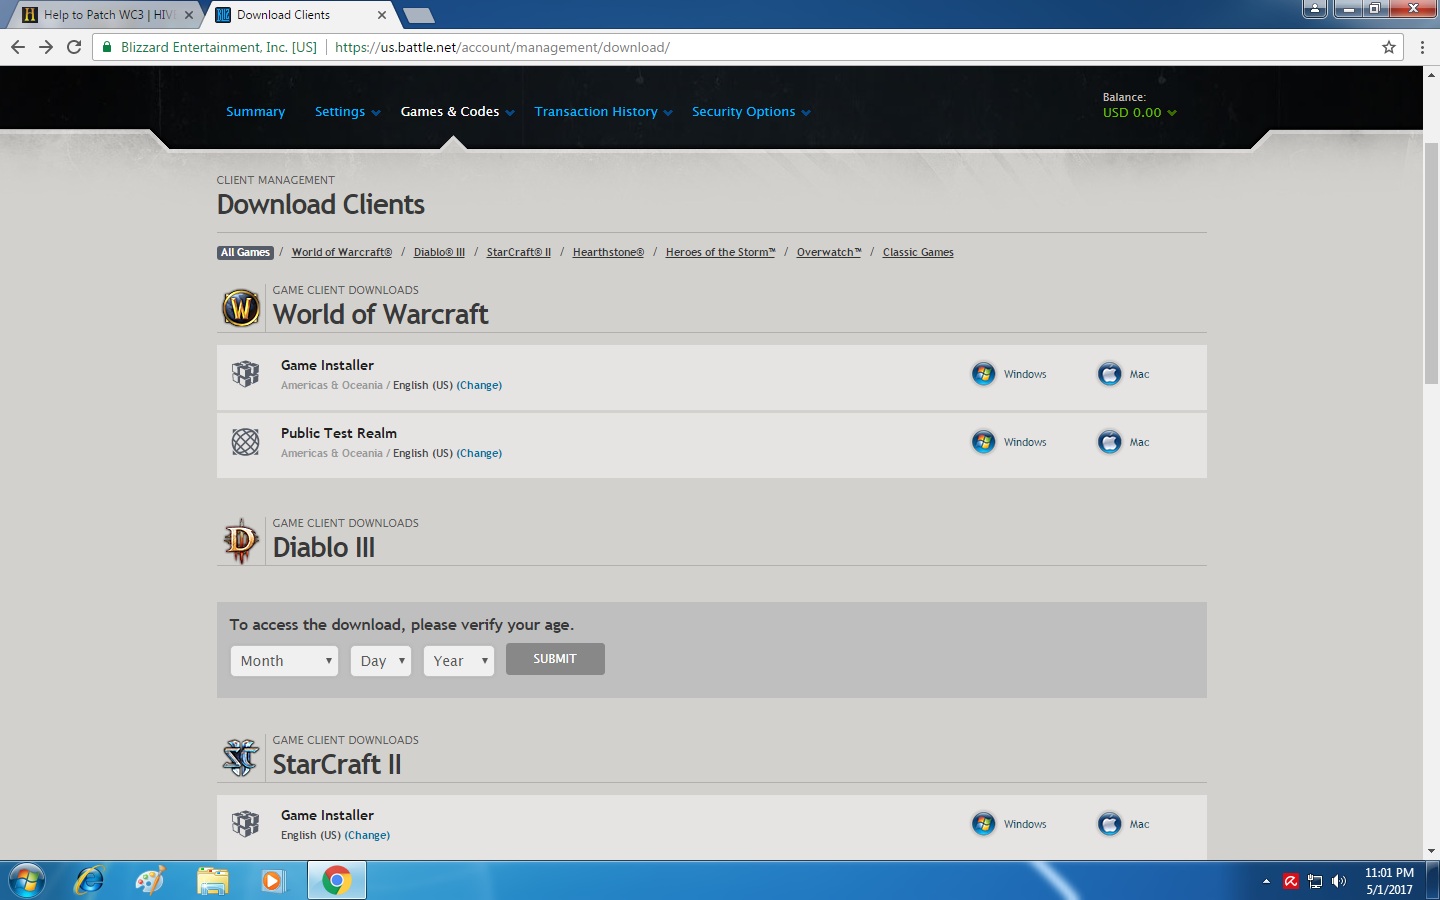Change StarCraft II installer language
Viewport: 1440px width, 900px height.
click(367, 835)
